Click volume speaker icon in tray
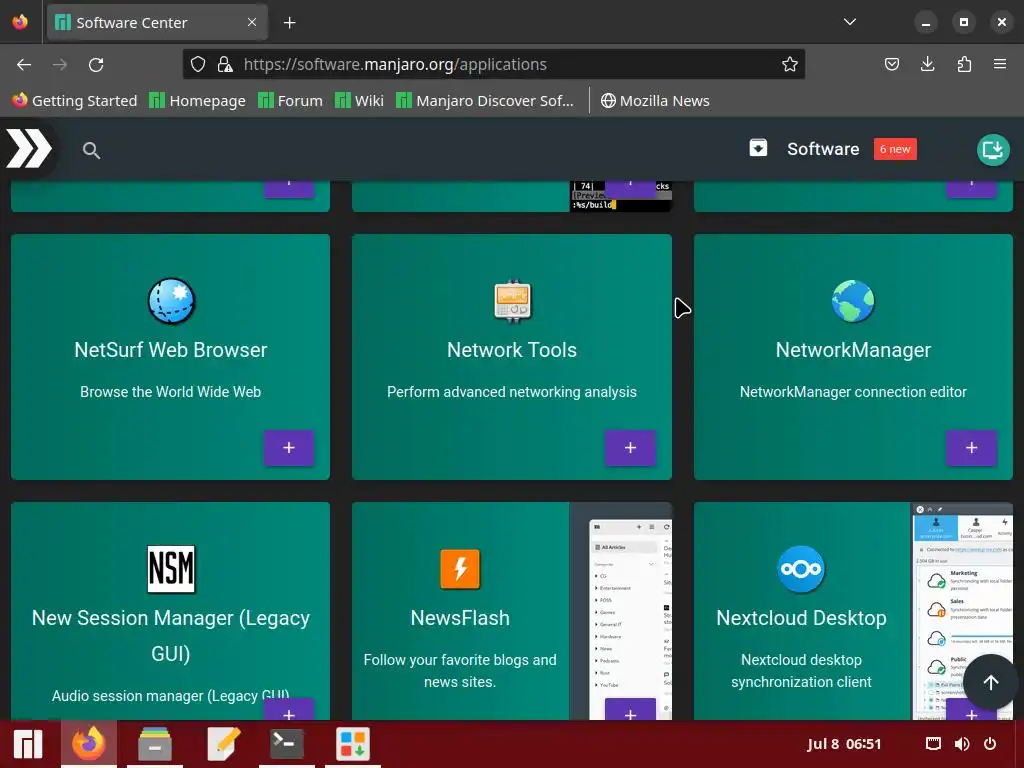 pos(961,744)
